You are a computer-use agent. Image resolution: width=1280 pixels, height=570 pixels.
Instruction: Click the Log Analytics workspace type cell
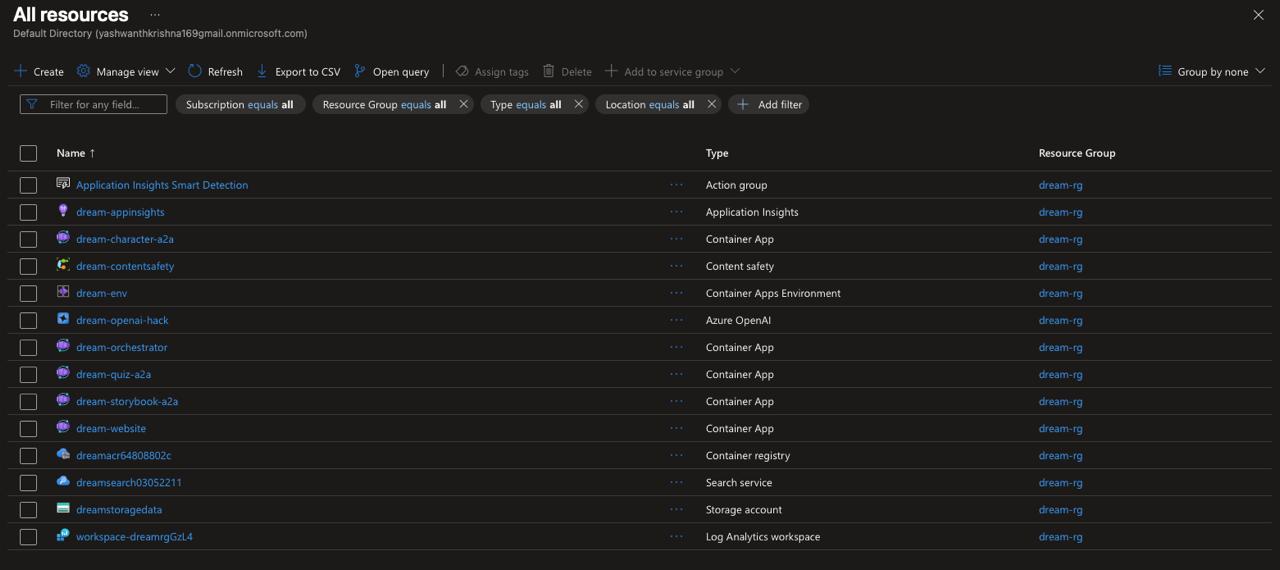(763, 536)
